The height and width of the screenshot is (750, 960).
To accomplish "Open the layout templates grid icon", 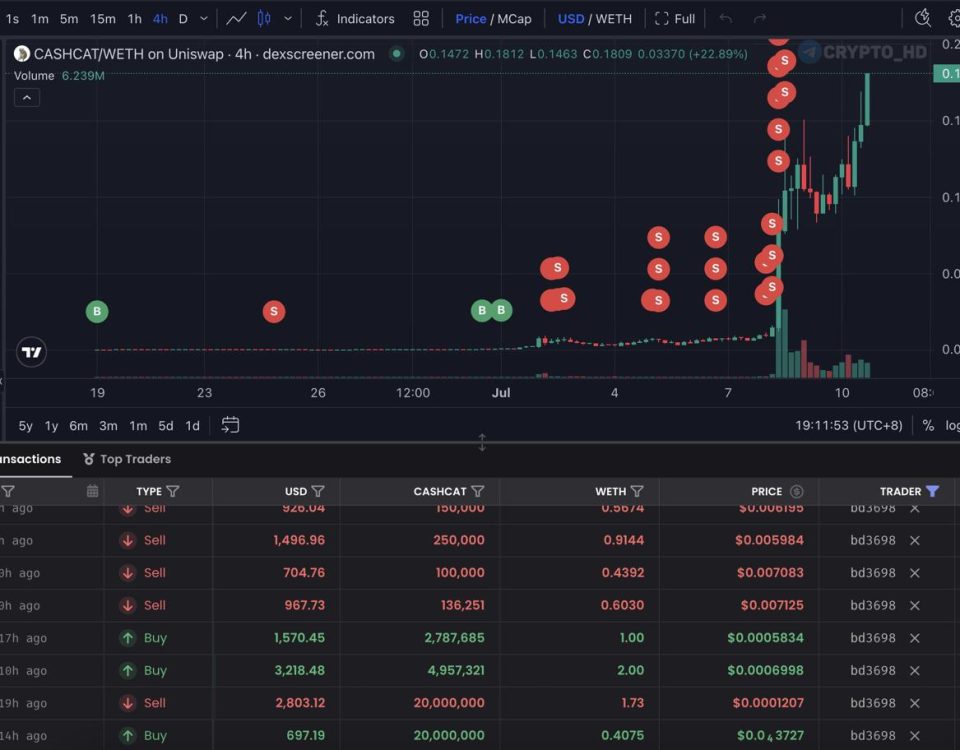I will (421, 19).
